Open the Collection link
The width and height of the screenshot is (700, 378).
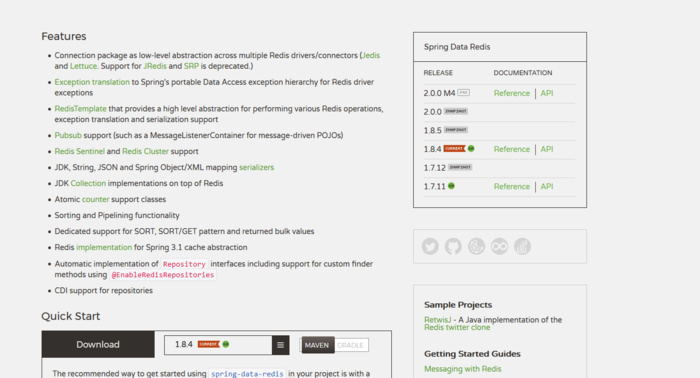[88, 183]
